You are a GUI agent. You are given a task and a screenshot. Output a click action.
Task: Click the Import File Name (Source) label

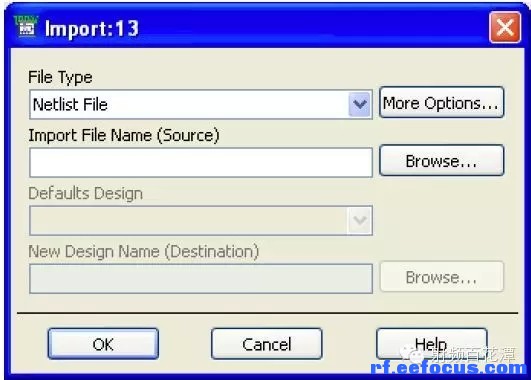124,135
